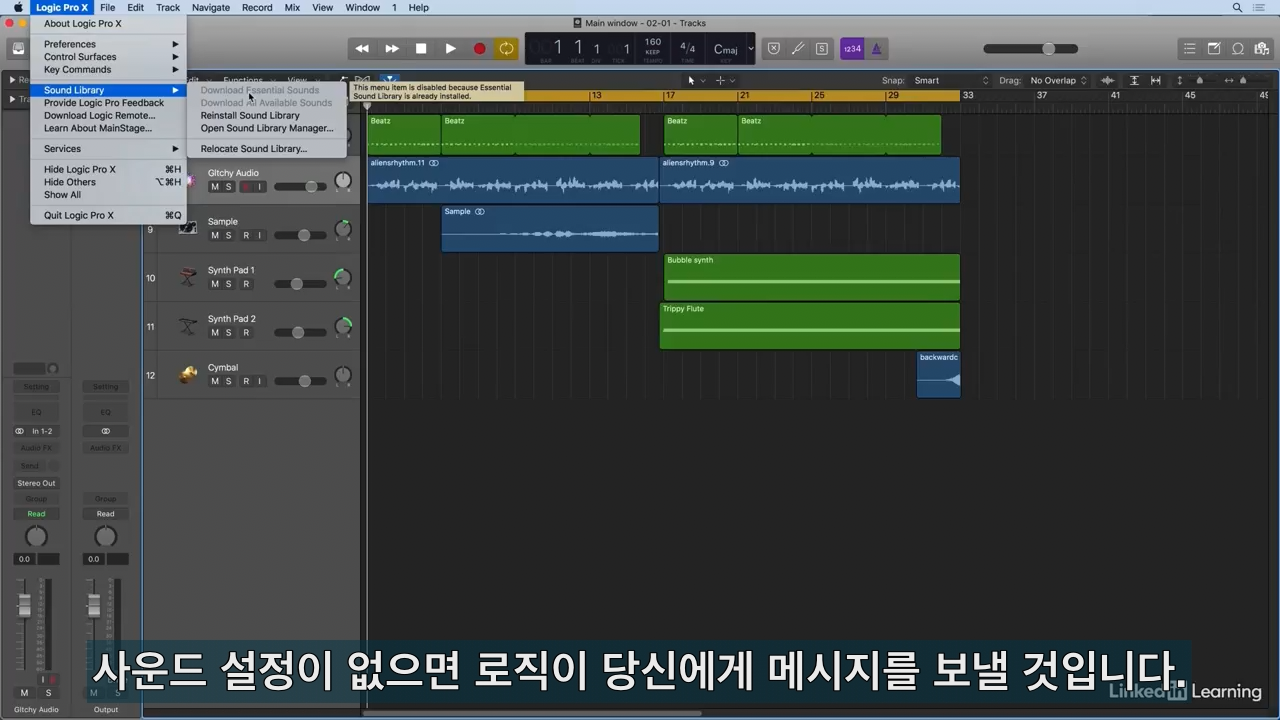
Task: Expand the Control Surfaces submenu
Action: 110,57
